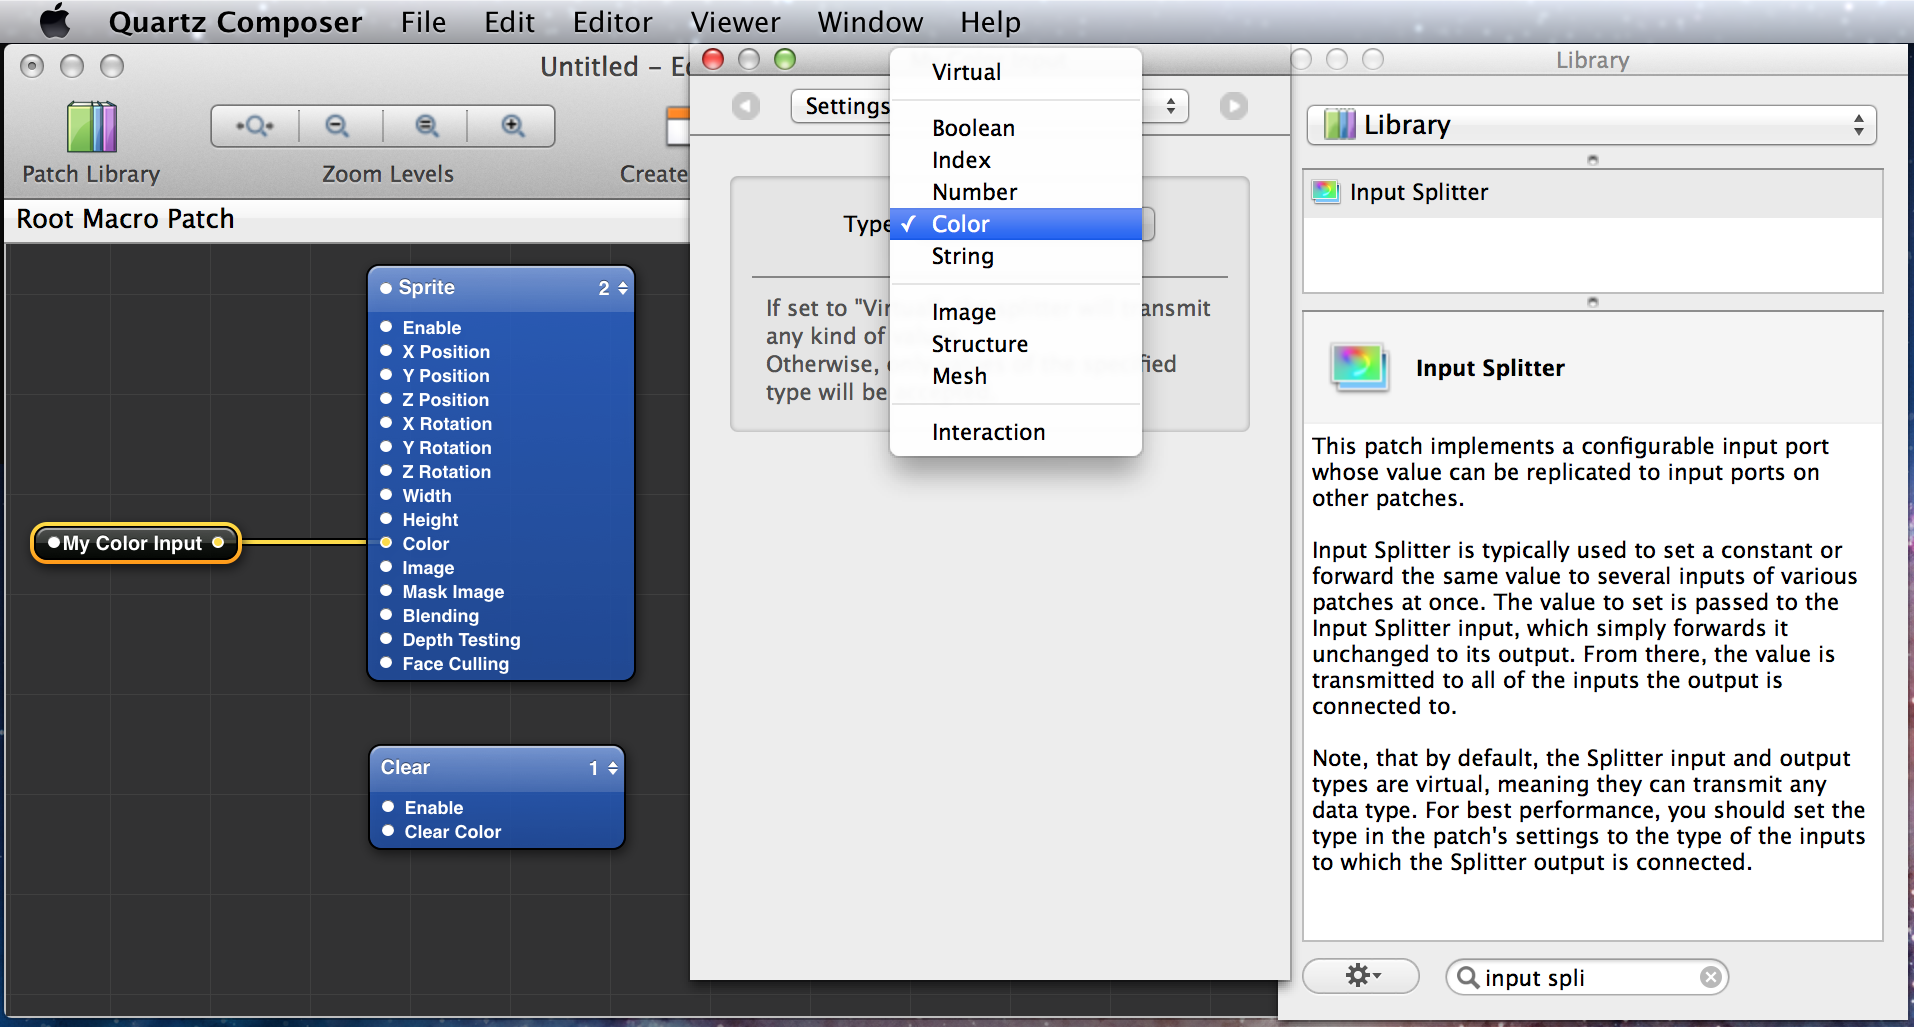Click the Clear patch's Enable port
Screen dimensions: 1914x1027
[x=388, y=807]
